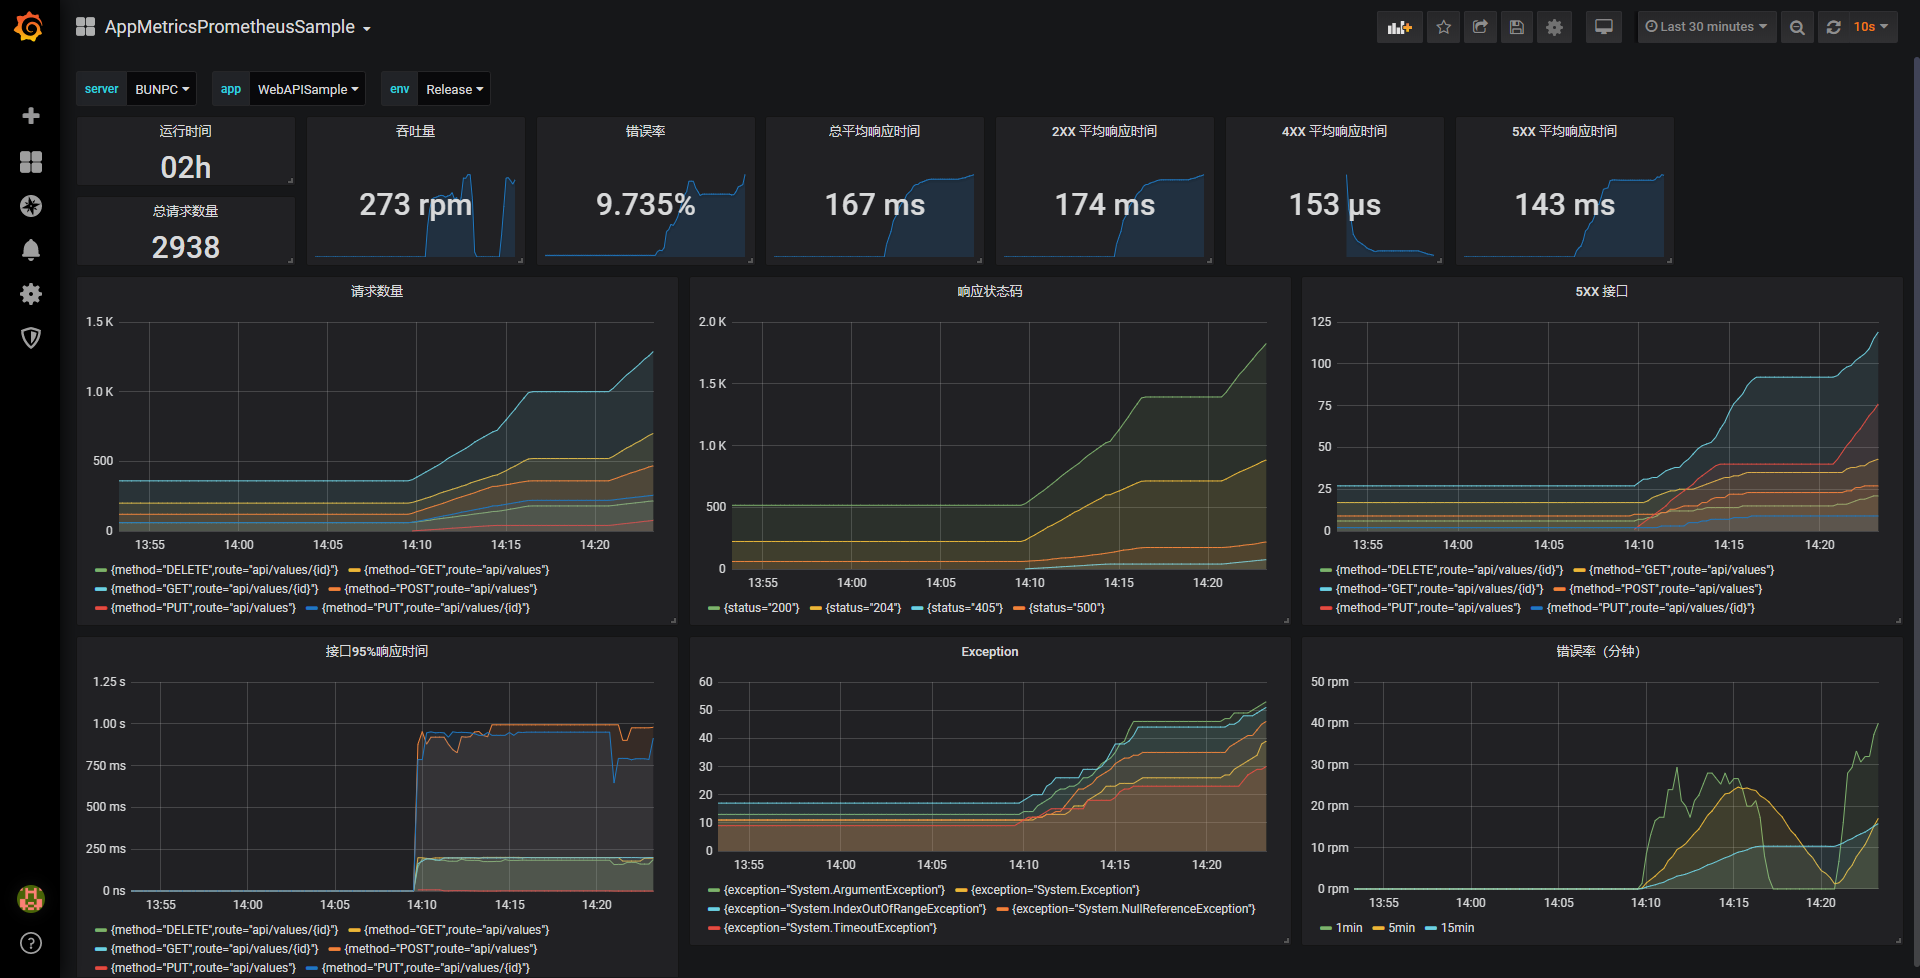Open the Share dashboard icon
The image size is (1920, 978).
click(x=1480, y=27)
